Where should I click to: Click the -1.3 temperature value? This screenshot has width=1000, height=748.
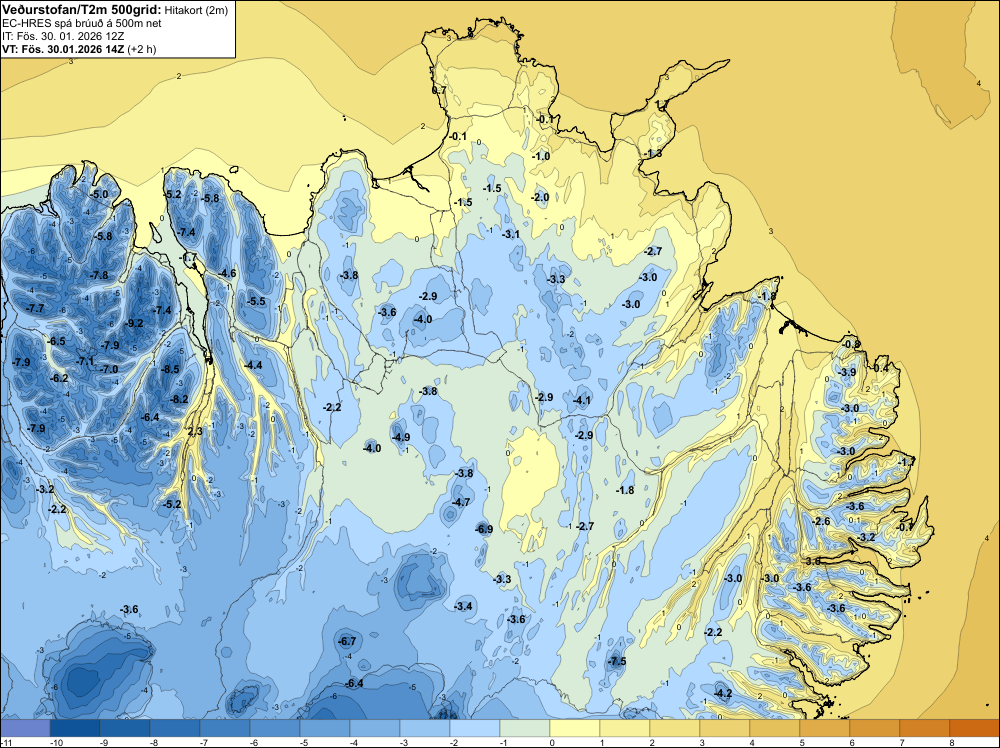click(652, 154)
